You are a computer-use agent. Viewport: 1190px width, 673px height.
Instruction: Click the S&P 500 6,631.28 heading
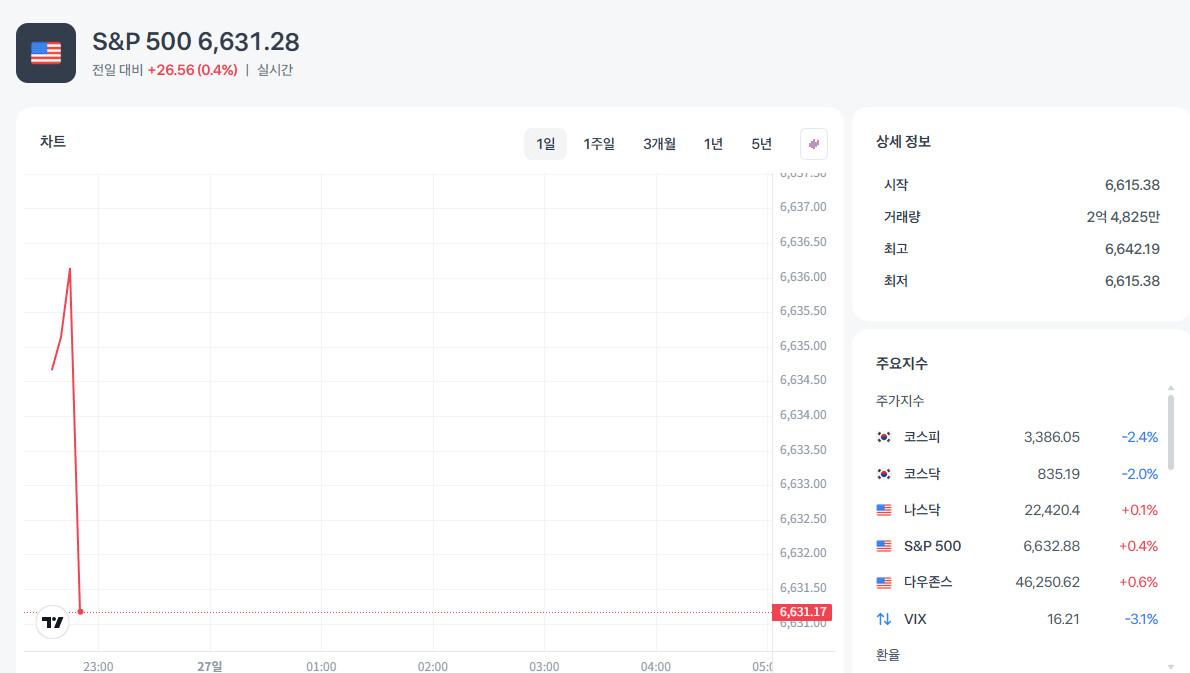tap(196, 42)
